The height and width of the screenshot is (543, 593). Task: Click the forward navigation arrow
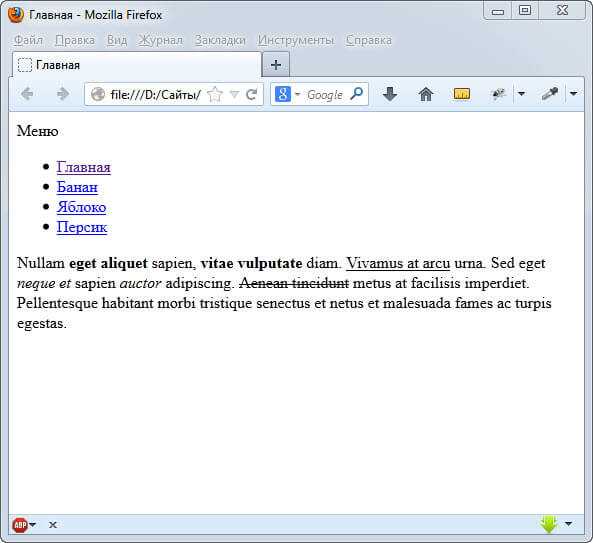(63, 94)
